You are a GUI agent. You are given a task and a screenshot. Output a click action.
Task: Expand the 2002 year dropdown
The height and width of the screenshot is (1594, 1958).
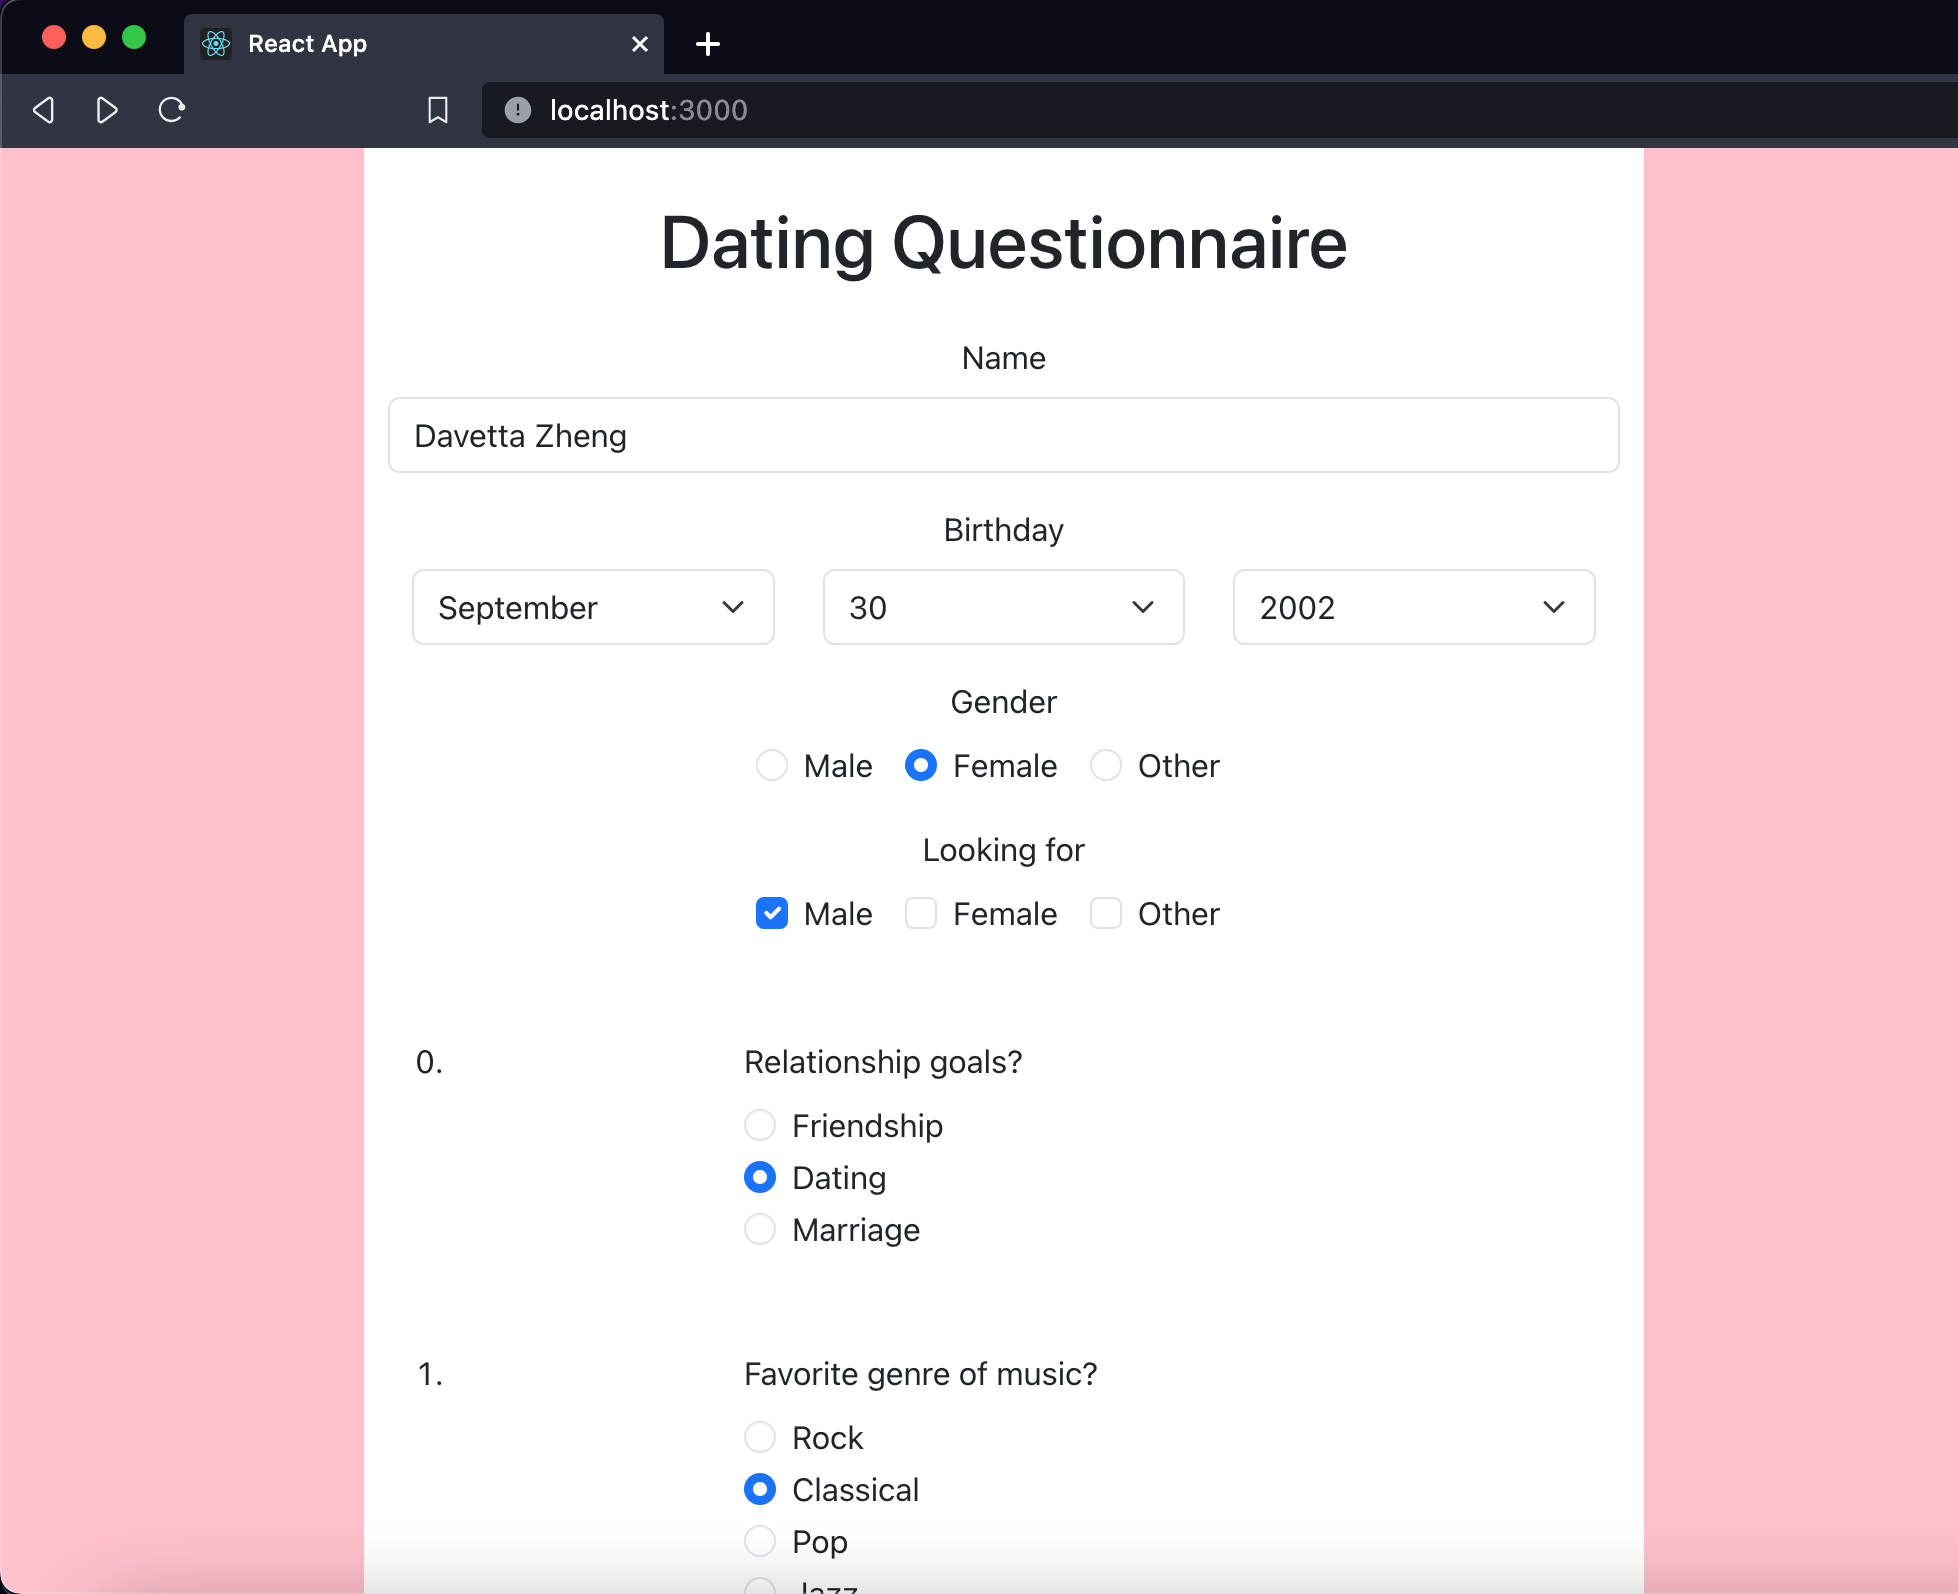coord(1413,607)
